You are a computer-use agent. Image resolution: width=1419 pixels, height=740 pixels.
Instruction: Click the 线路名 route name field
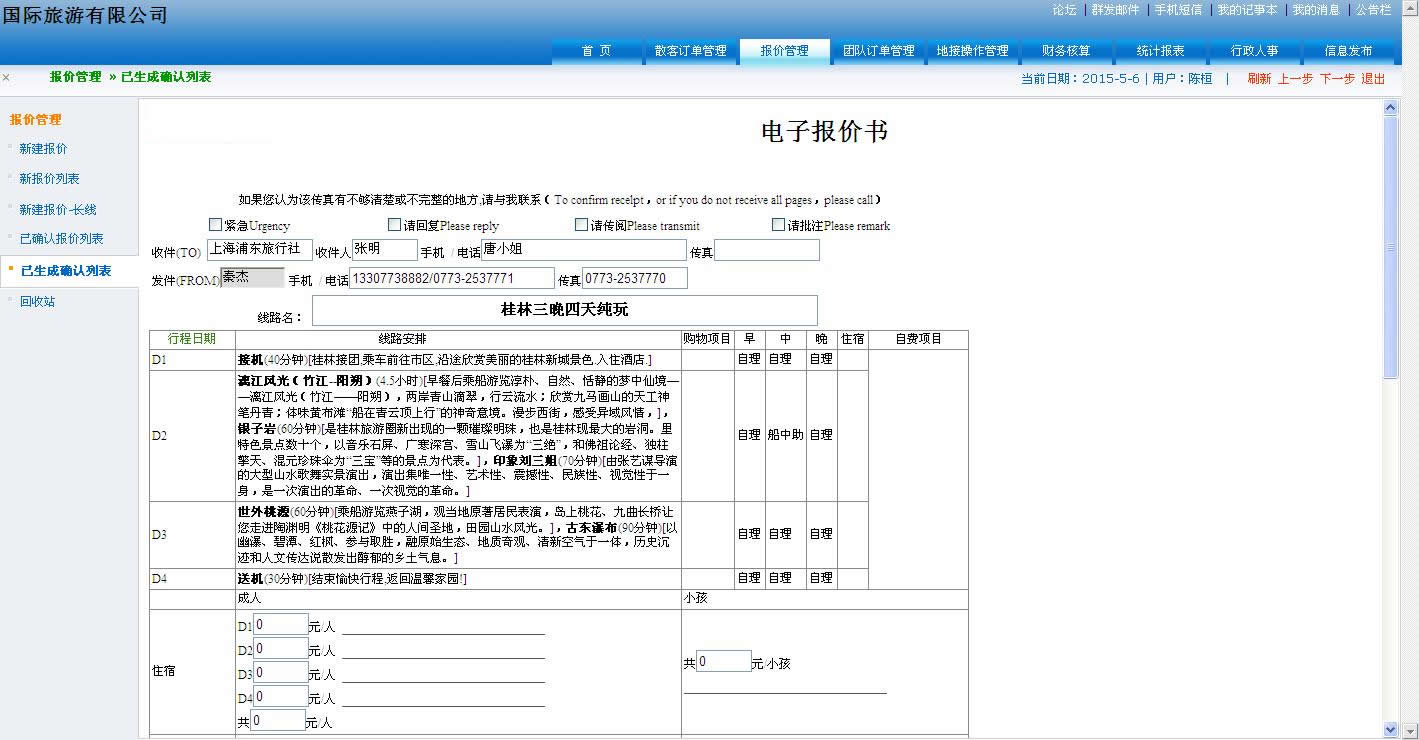pyautogui.click(x=564, y=310)
